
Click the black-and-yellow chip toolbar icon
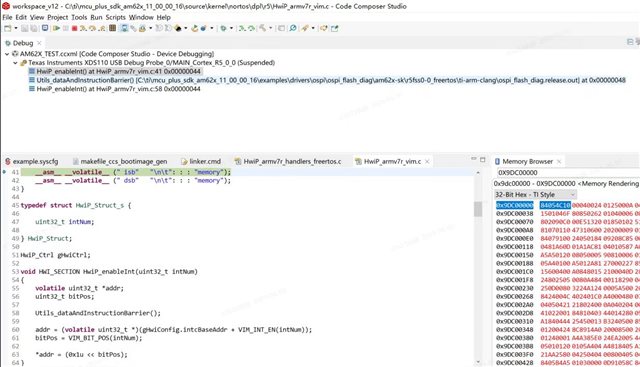tap(178, 28)
